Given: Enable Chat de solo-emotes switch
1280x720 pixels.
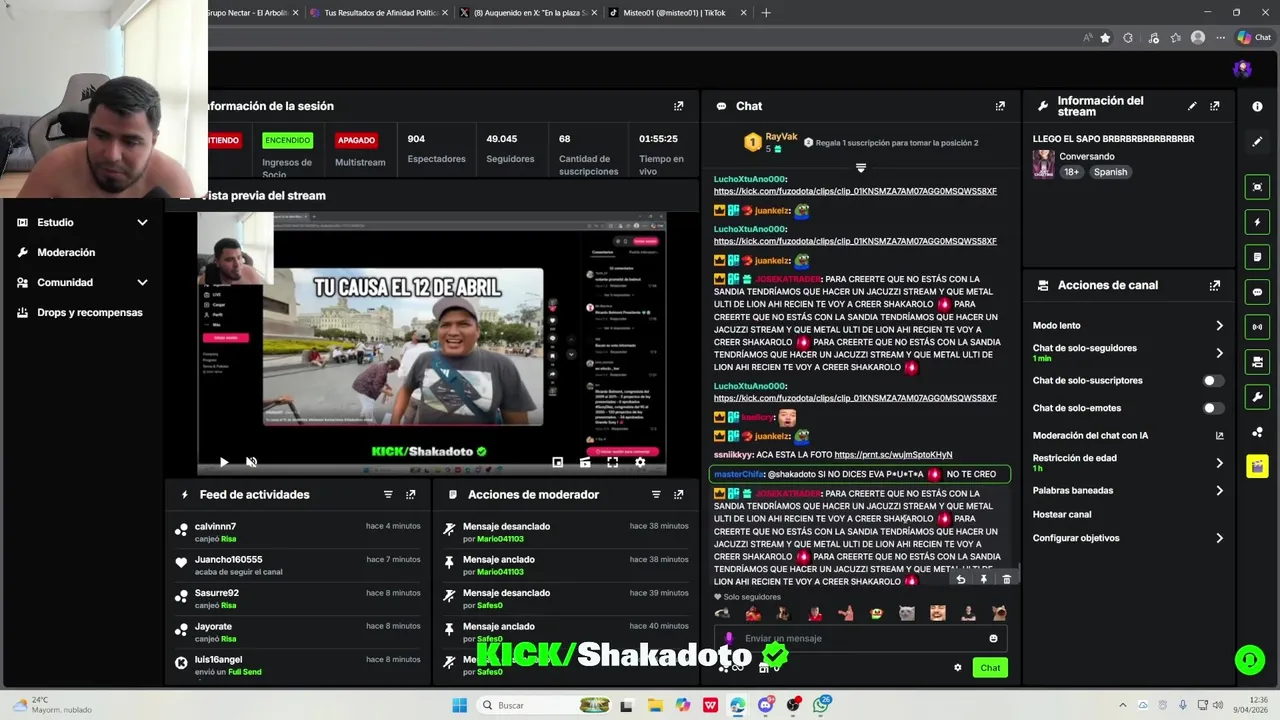Looking at the screenshot, I should coord(1213,408).
